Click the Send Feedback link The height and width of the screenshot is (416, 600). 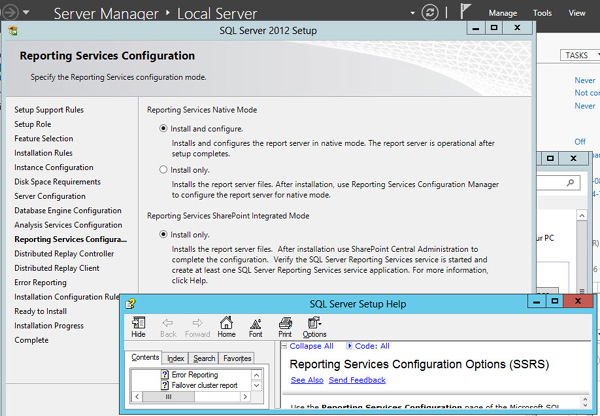click(357, 380)
